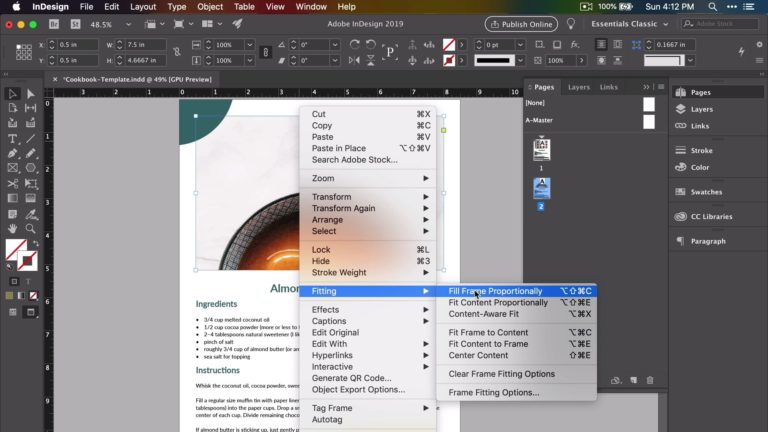Select the Type tool
768x432 pixels.
(12, 139)
